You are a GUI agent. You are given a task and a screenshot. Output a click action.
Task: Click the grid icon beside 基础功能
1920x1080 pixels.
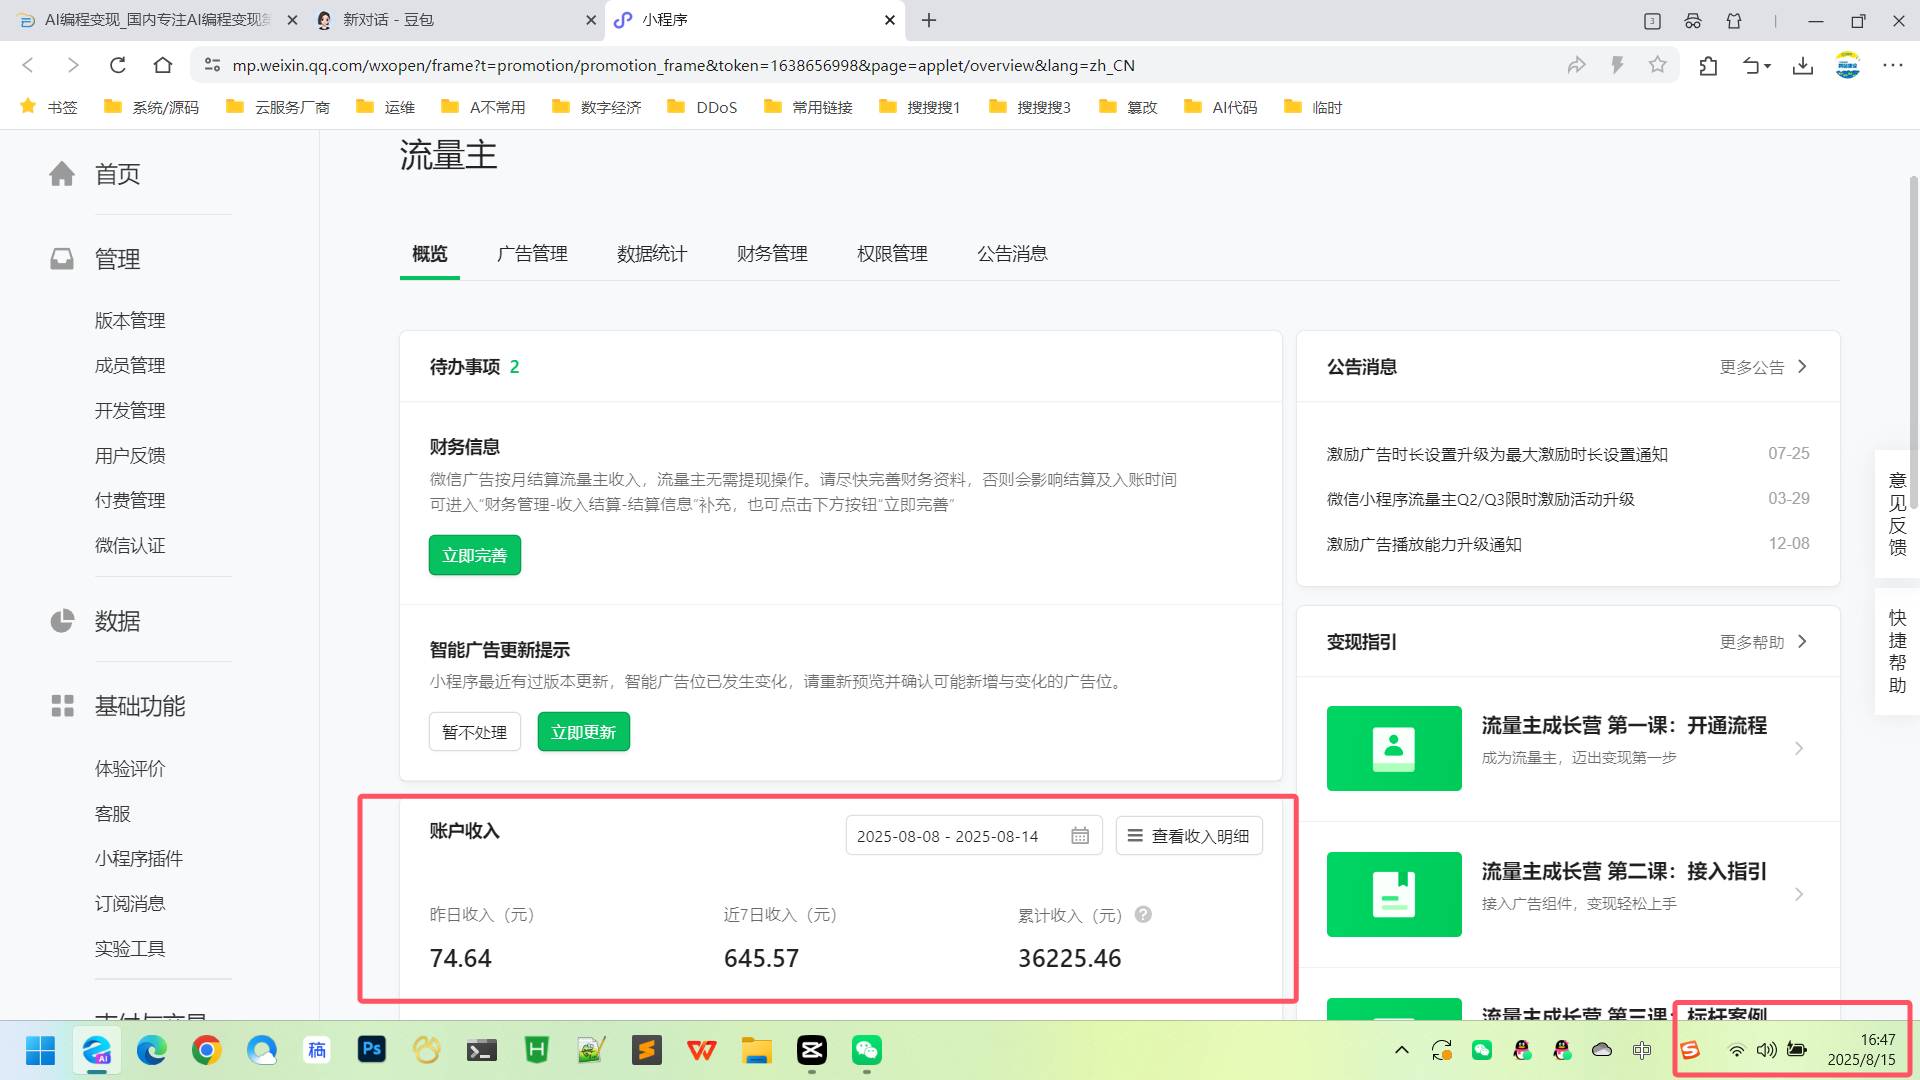pyautogui.click(x=62, y=706)
